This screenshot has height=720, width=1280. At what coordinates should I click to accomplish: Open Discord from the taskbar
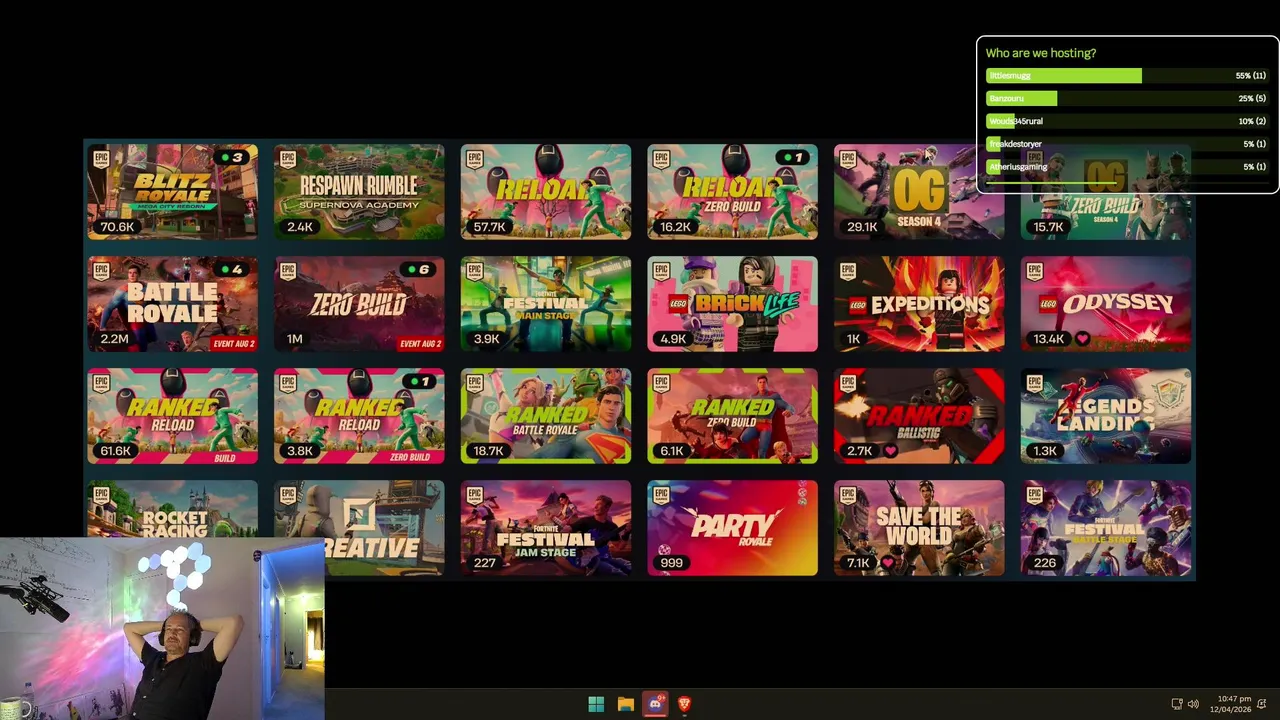(655, 704)
